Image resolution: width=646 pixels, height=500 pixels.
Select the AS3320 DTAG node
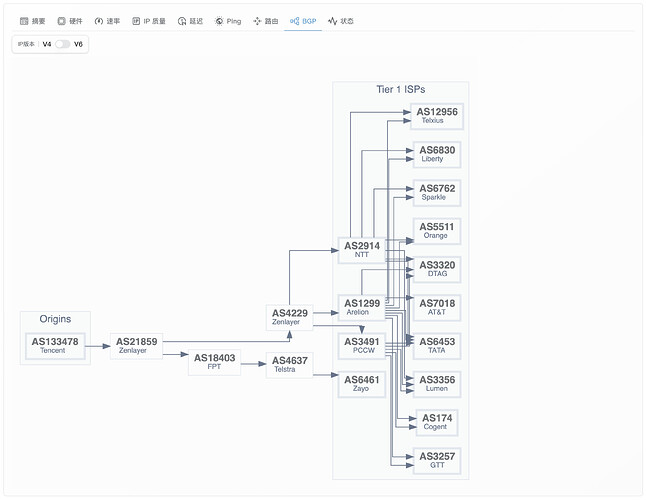[x=437, y=269]
